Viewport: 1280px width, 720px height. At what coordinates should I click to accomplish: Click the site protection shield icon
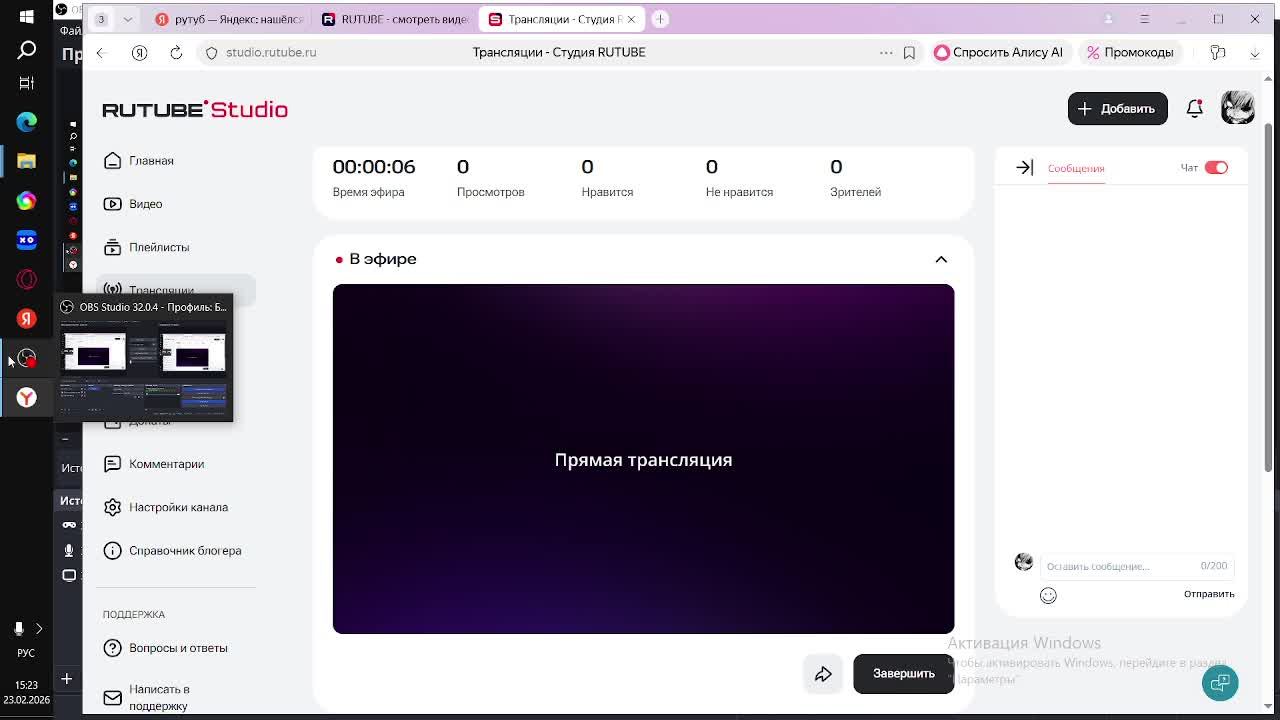tap(211, 52)
